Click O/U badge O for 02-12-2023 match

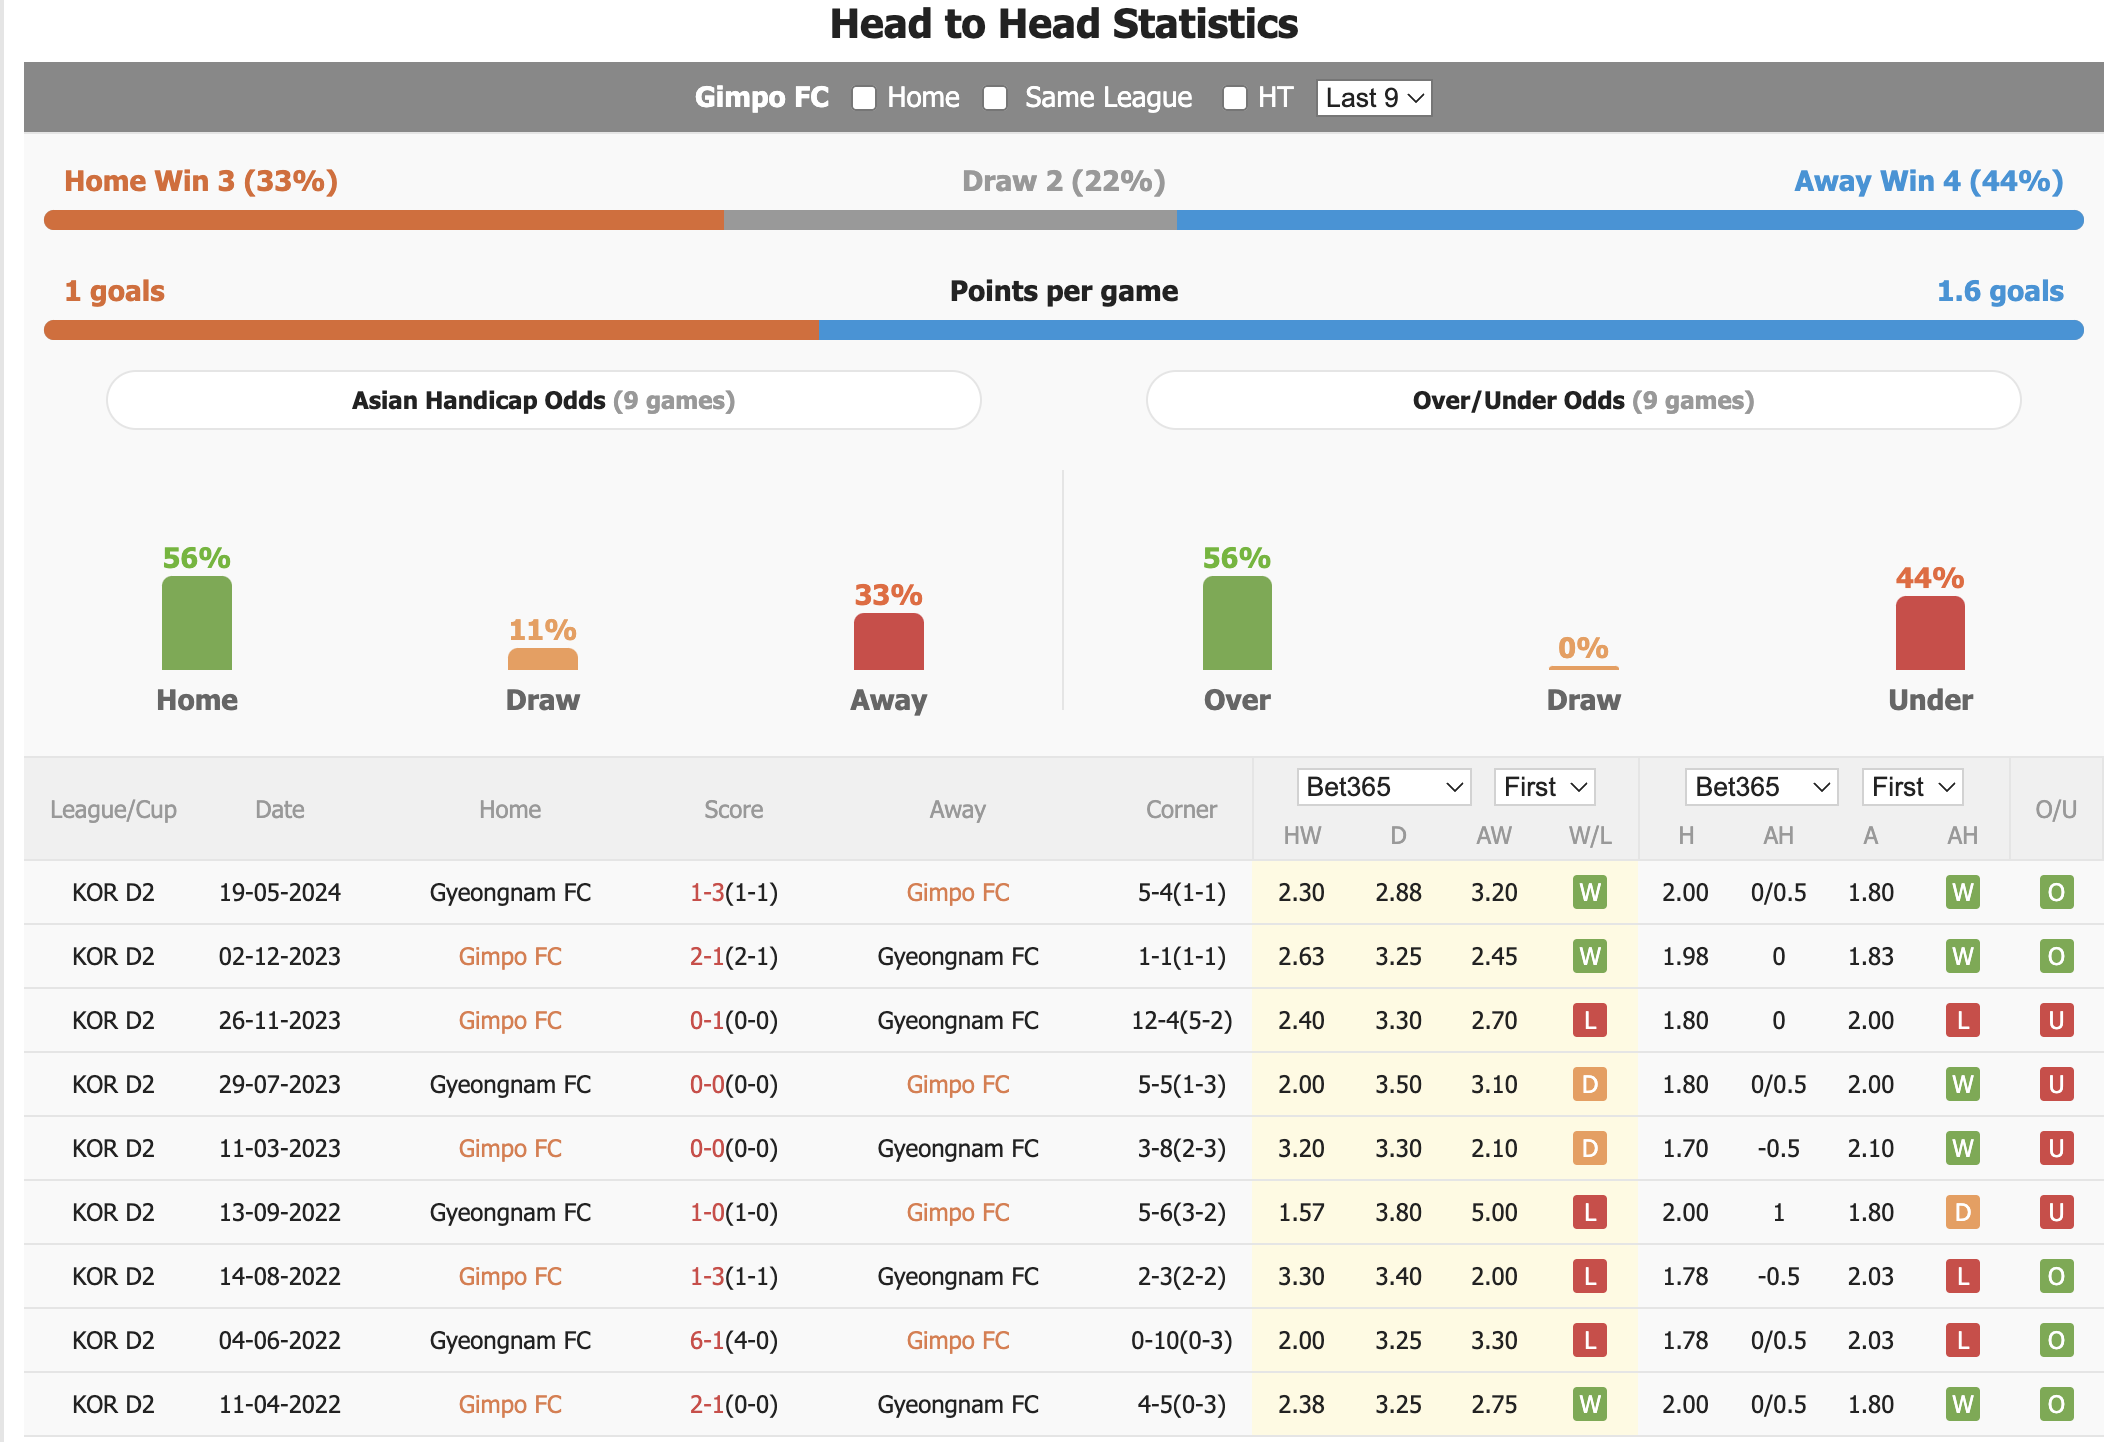tap(2057, 956)
